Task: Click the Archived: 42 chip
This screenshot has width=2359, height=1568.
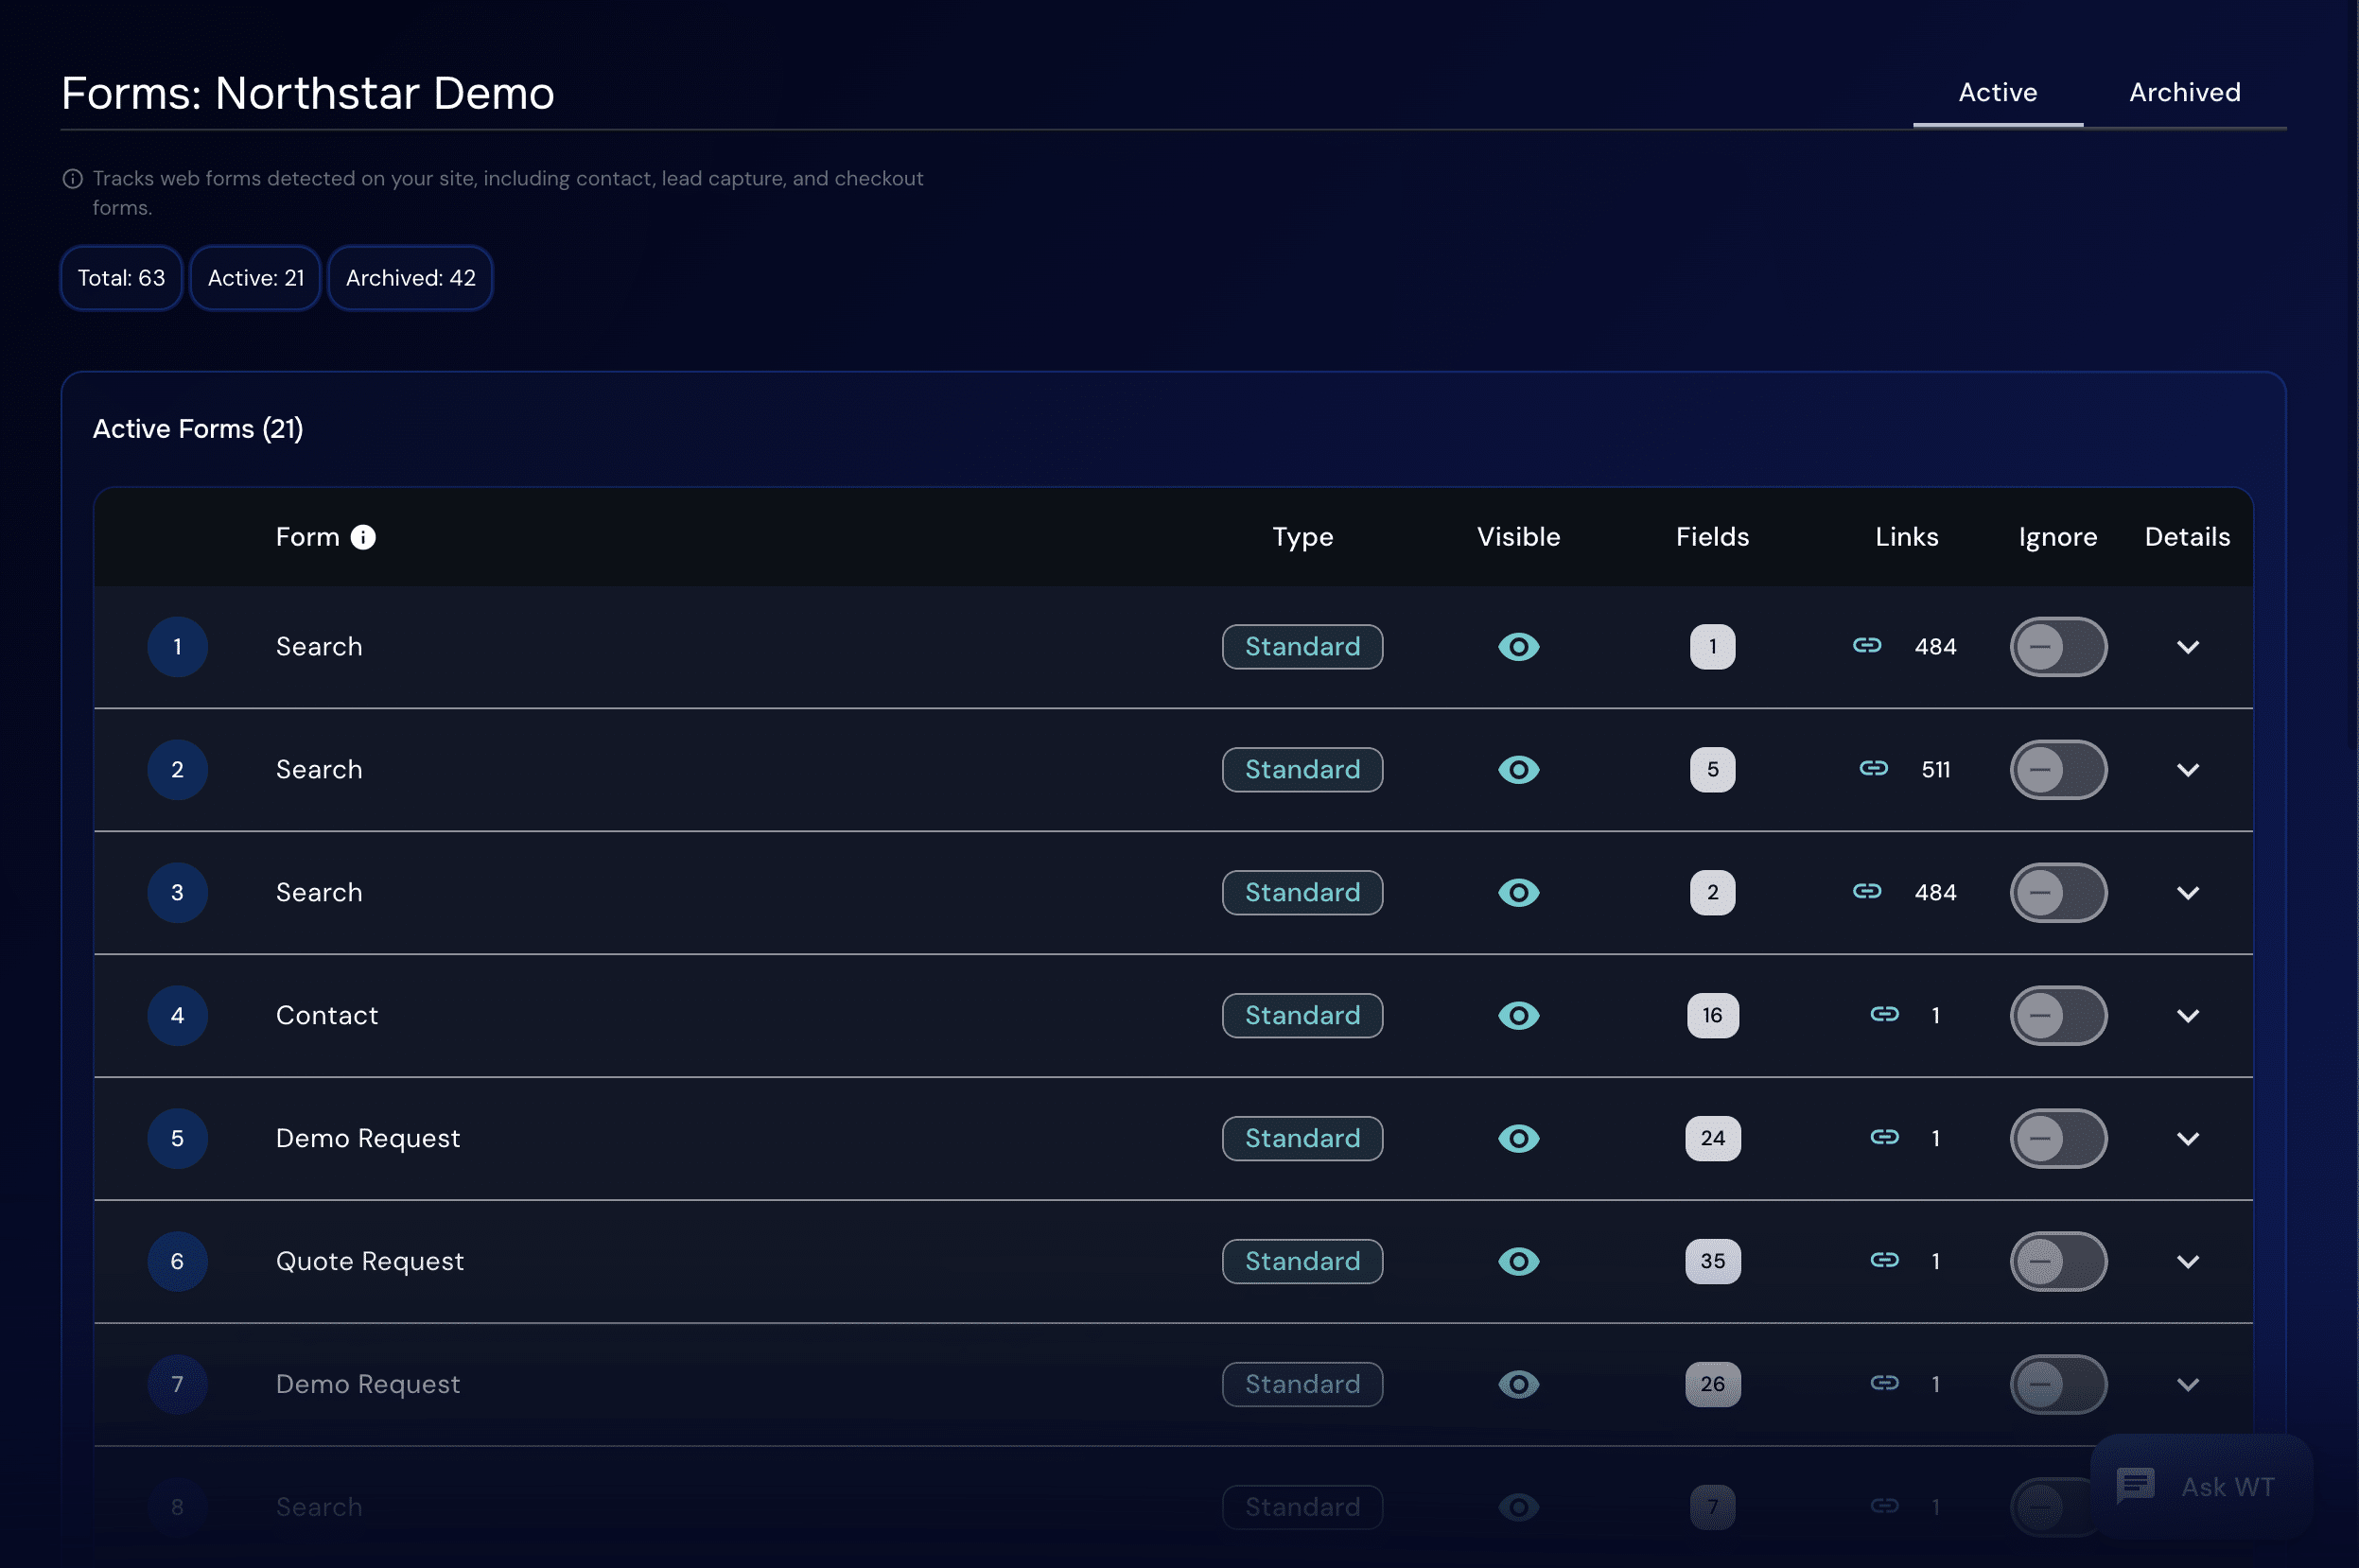Action: point(411,278)
